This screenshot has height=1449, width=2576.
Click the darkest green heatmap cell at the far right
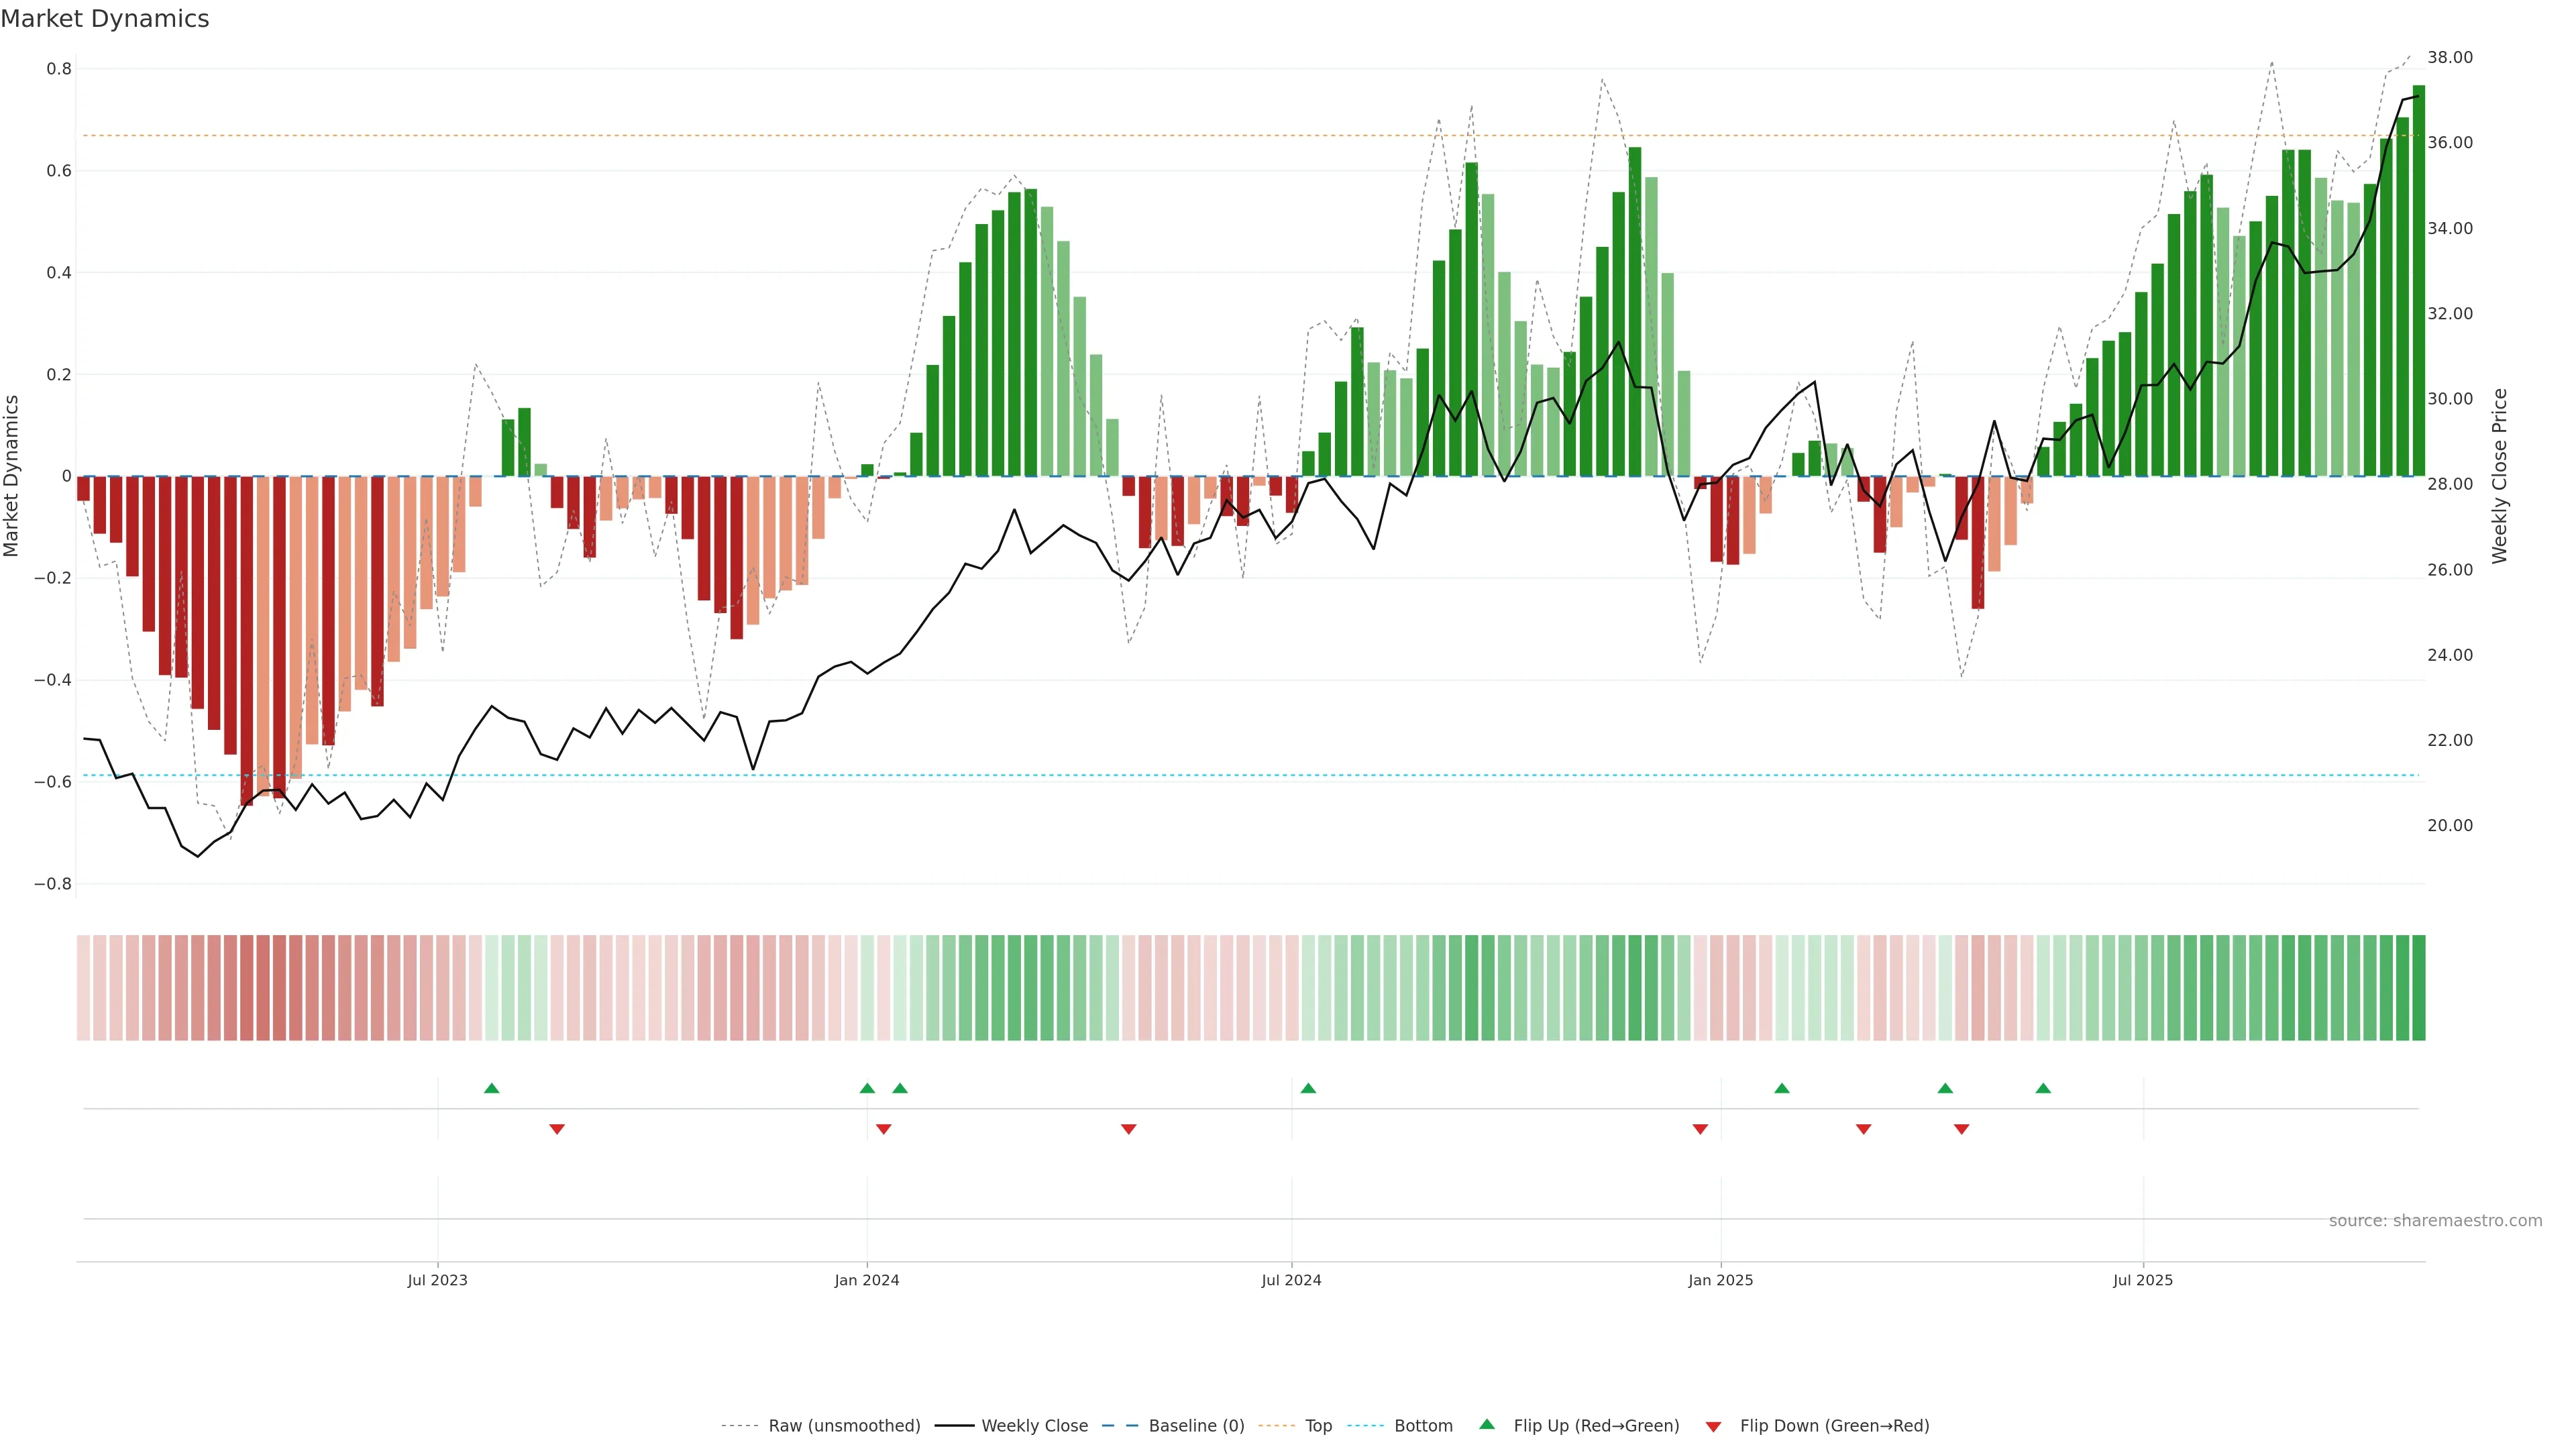(2418, 988)
